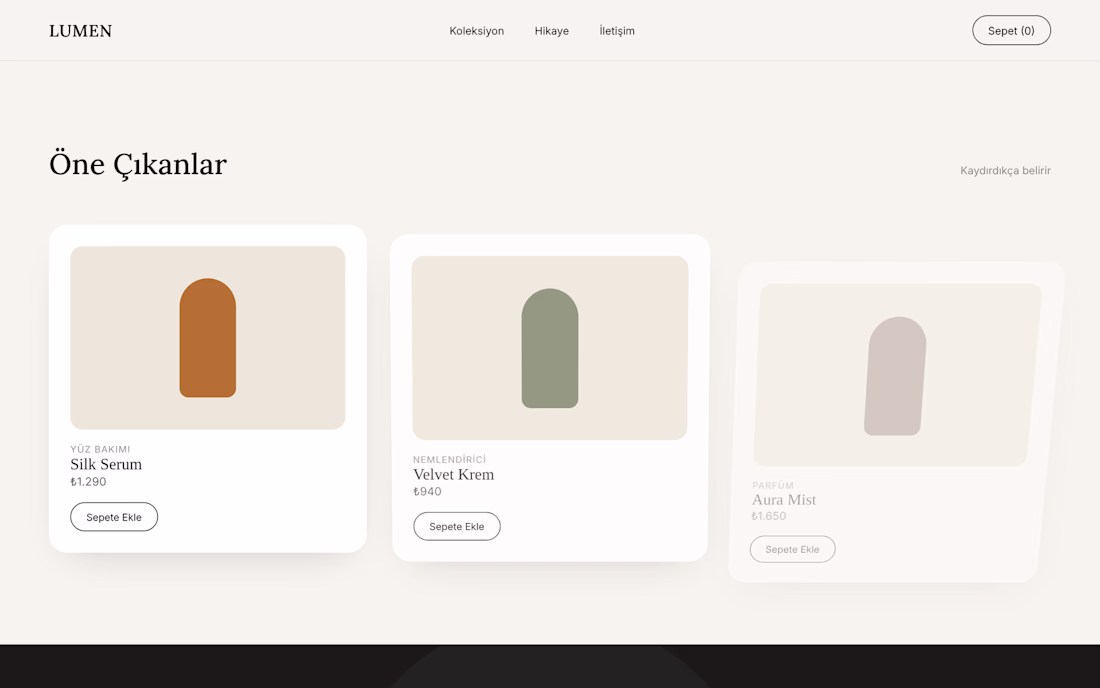
Task: Select the Silk Serum product image
Action: point(208,337)
